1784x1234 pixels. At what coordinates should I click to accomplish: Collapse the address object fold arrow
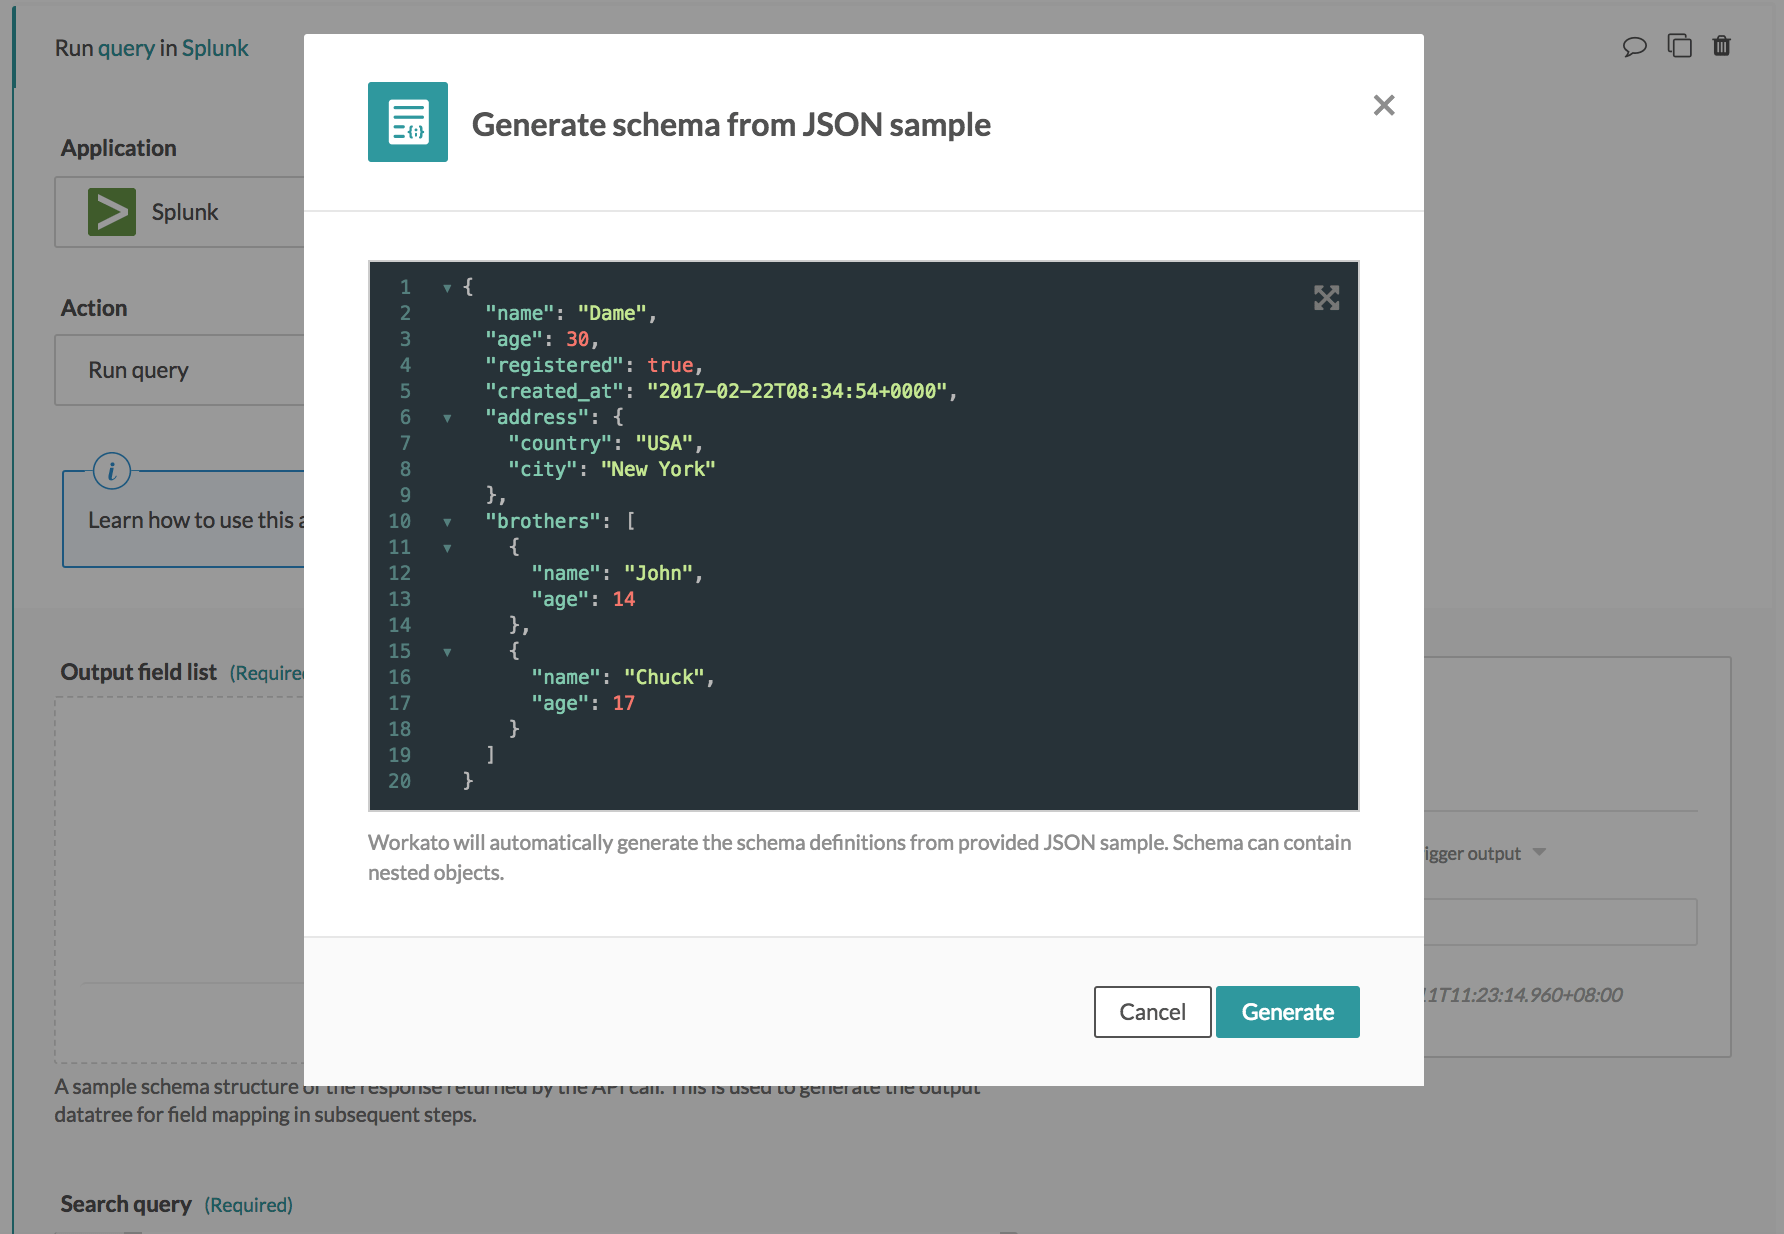447,418
